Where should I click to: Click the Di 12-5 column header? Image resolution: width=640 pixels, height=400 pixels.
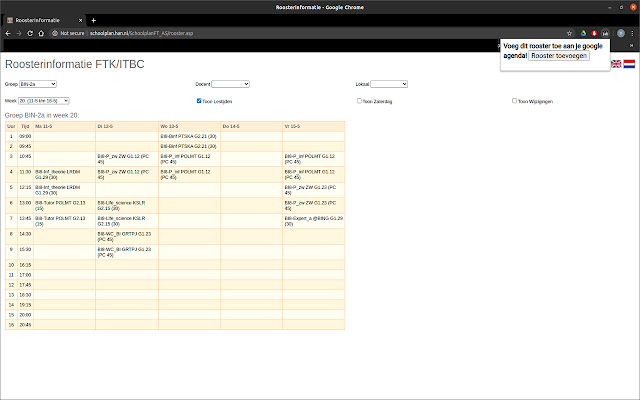(x=127, y=127)
